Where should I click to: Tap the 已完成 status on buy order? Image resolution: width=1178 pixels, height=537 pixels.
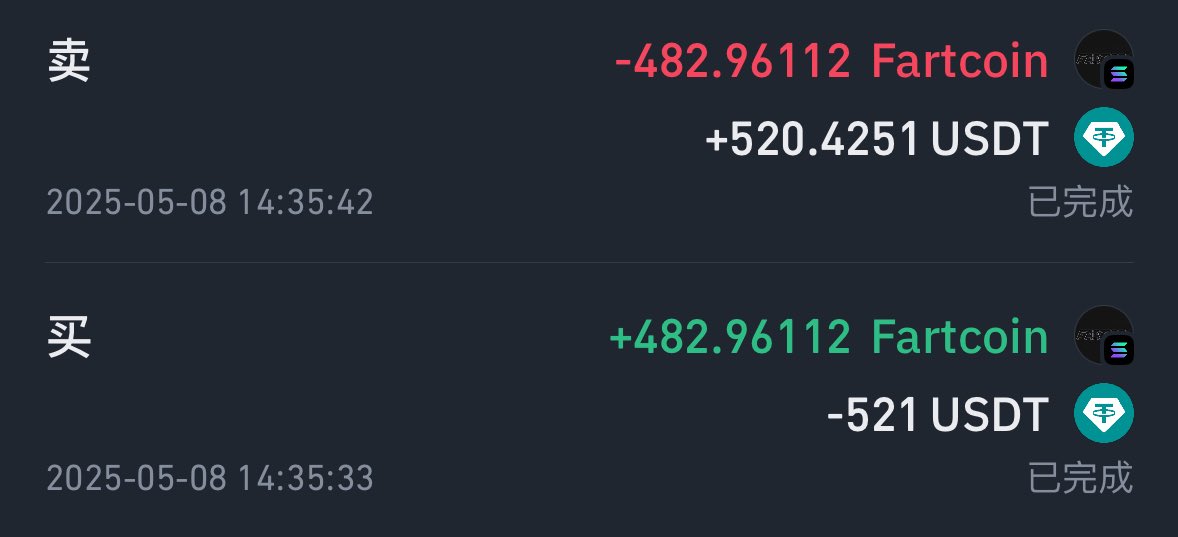tap(1080, 478)
